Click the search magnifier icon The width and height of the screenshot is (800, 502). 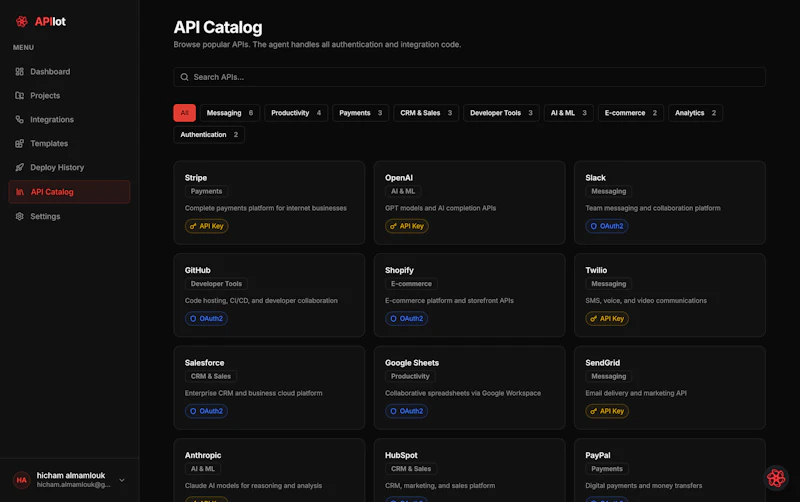pos(184,77)
